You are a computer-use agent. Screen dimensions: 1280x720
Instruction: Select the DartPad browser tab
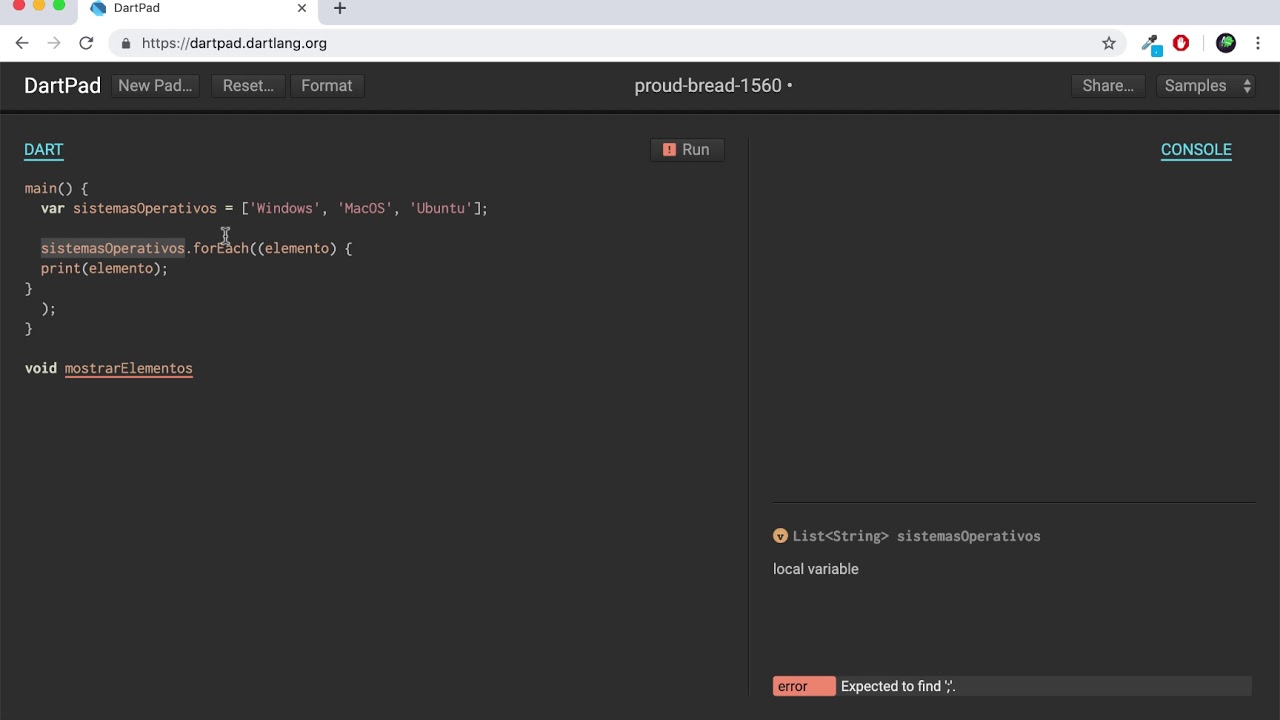pyautogui.click(x=200, y=9)
